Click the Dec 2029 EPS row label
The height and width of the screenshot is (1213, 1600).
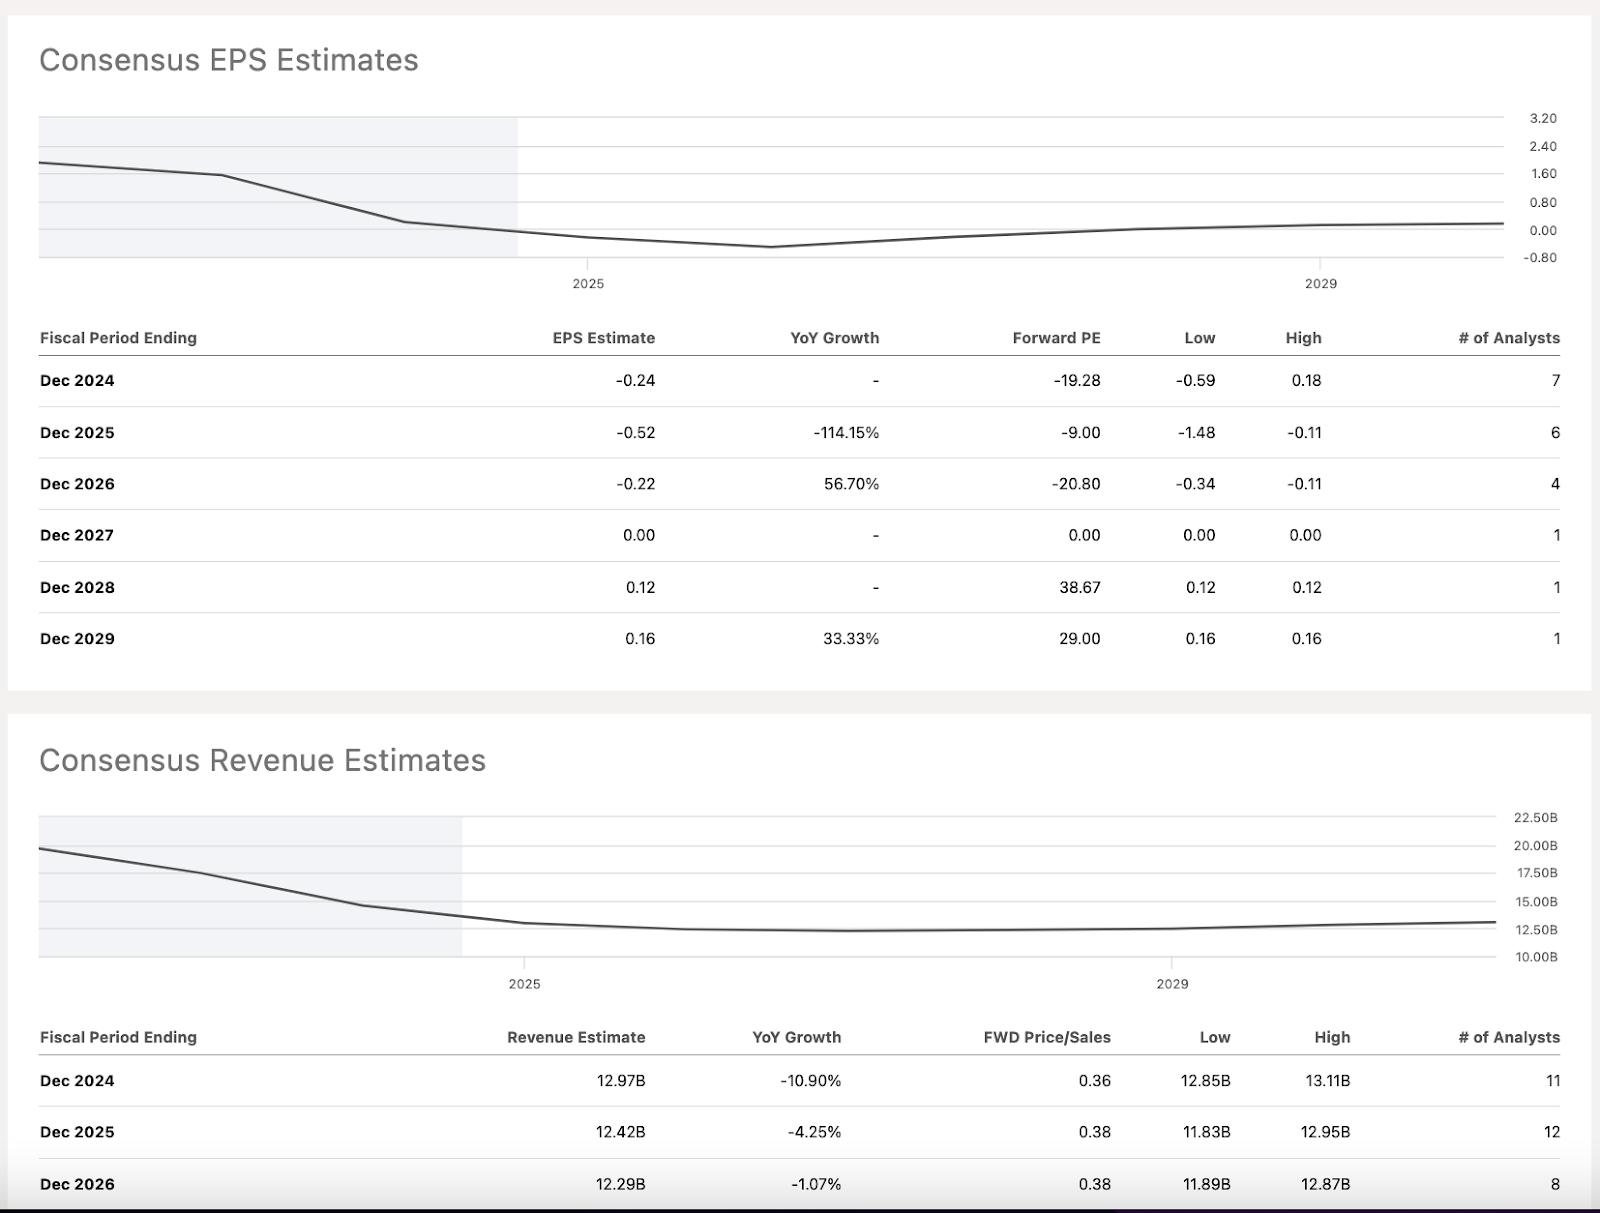[77, 639]
